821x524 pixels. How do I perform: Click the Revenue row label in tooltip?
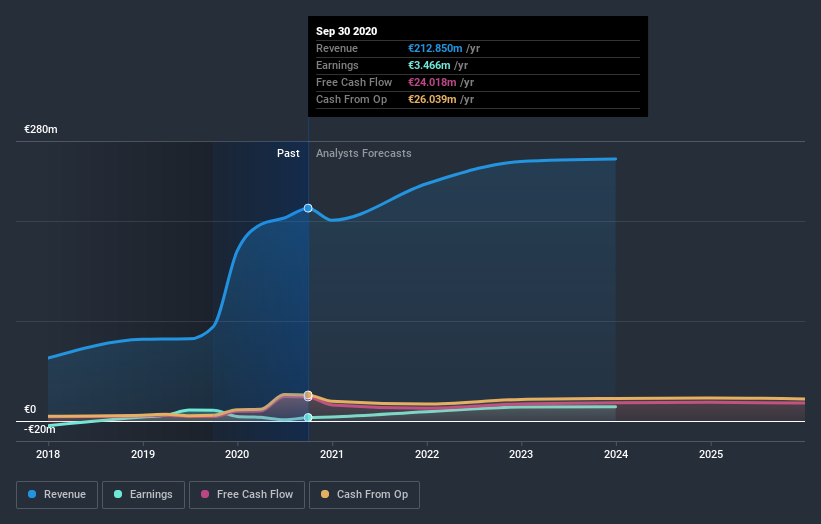(x=337, y=48)
